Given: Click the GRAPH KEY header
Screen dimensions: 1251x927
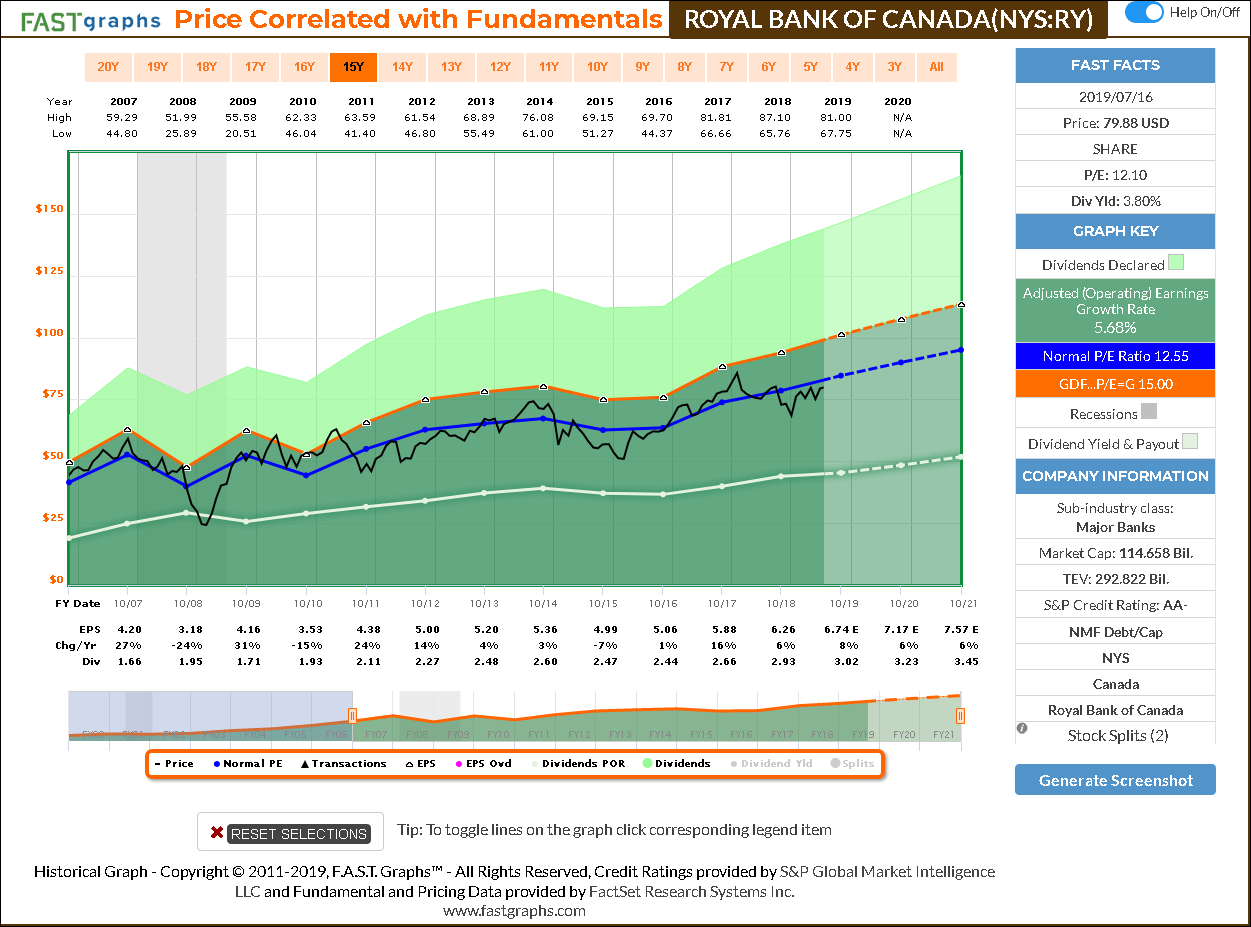Looking at the screenshot, I should pos(1115,231).
